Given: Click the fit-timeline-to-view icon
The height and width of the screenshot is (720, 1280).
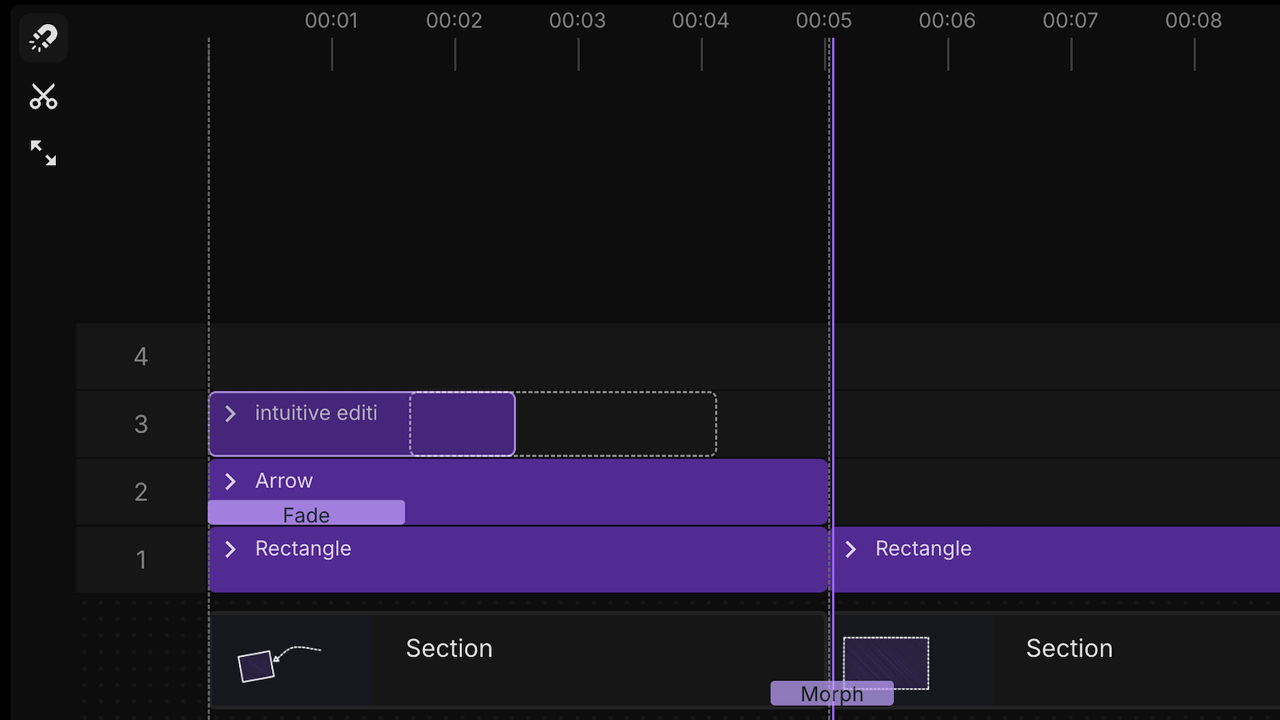Looking at the screenshot, I should pyautogui.click(x=43, y=152).
